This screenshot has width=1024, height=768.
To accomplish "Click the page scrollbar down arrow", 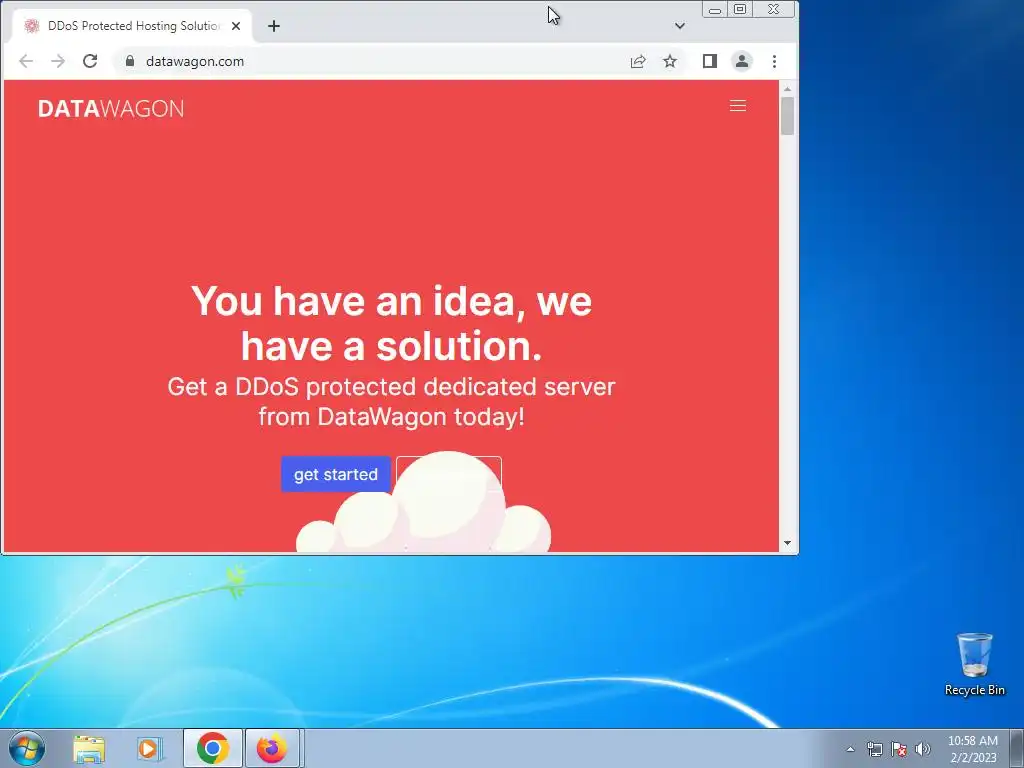I will coord(787,543).
